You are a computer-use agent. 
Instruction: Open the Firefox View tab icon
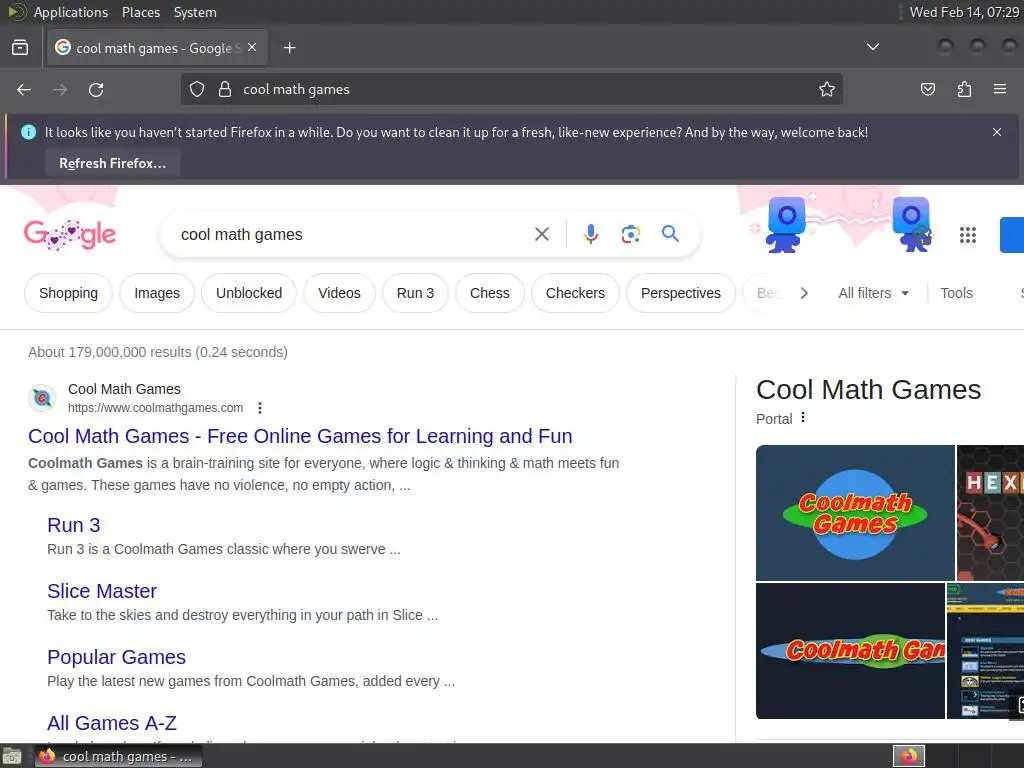pos(20,48)
